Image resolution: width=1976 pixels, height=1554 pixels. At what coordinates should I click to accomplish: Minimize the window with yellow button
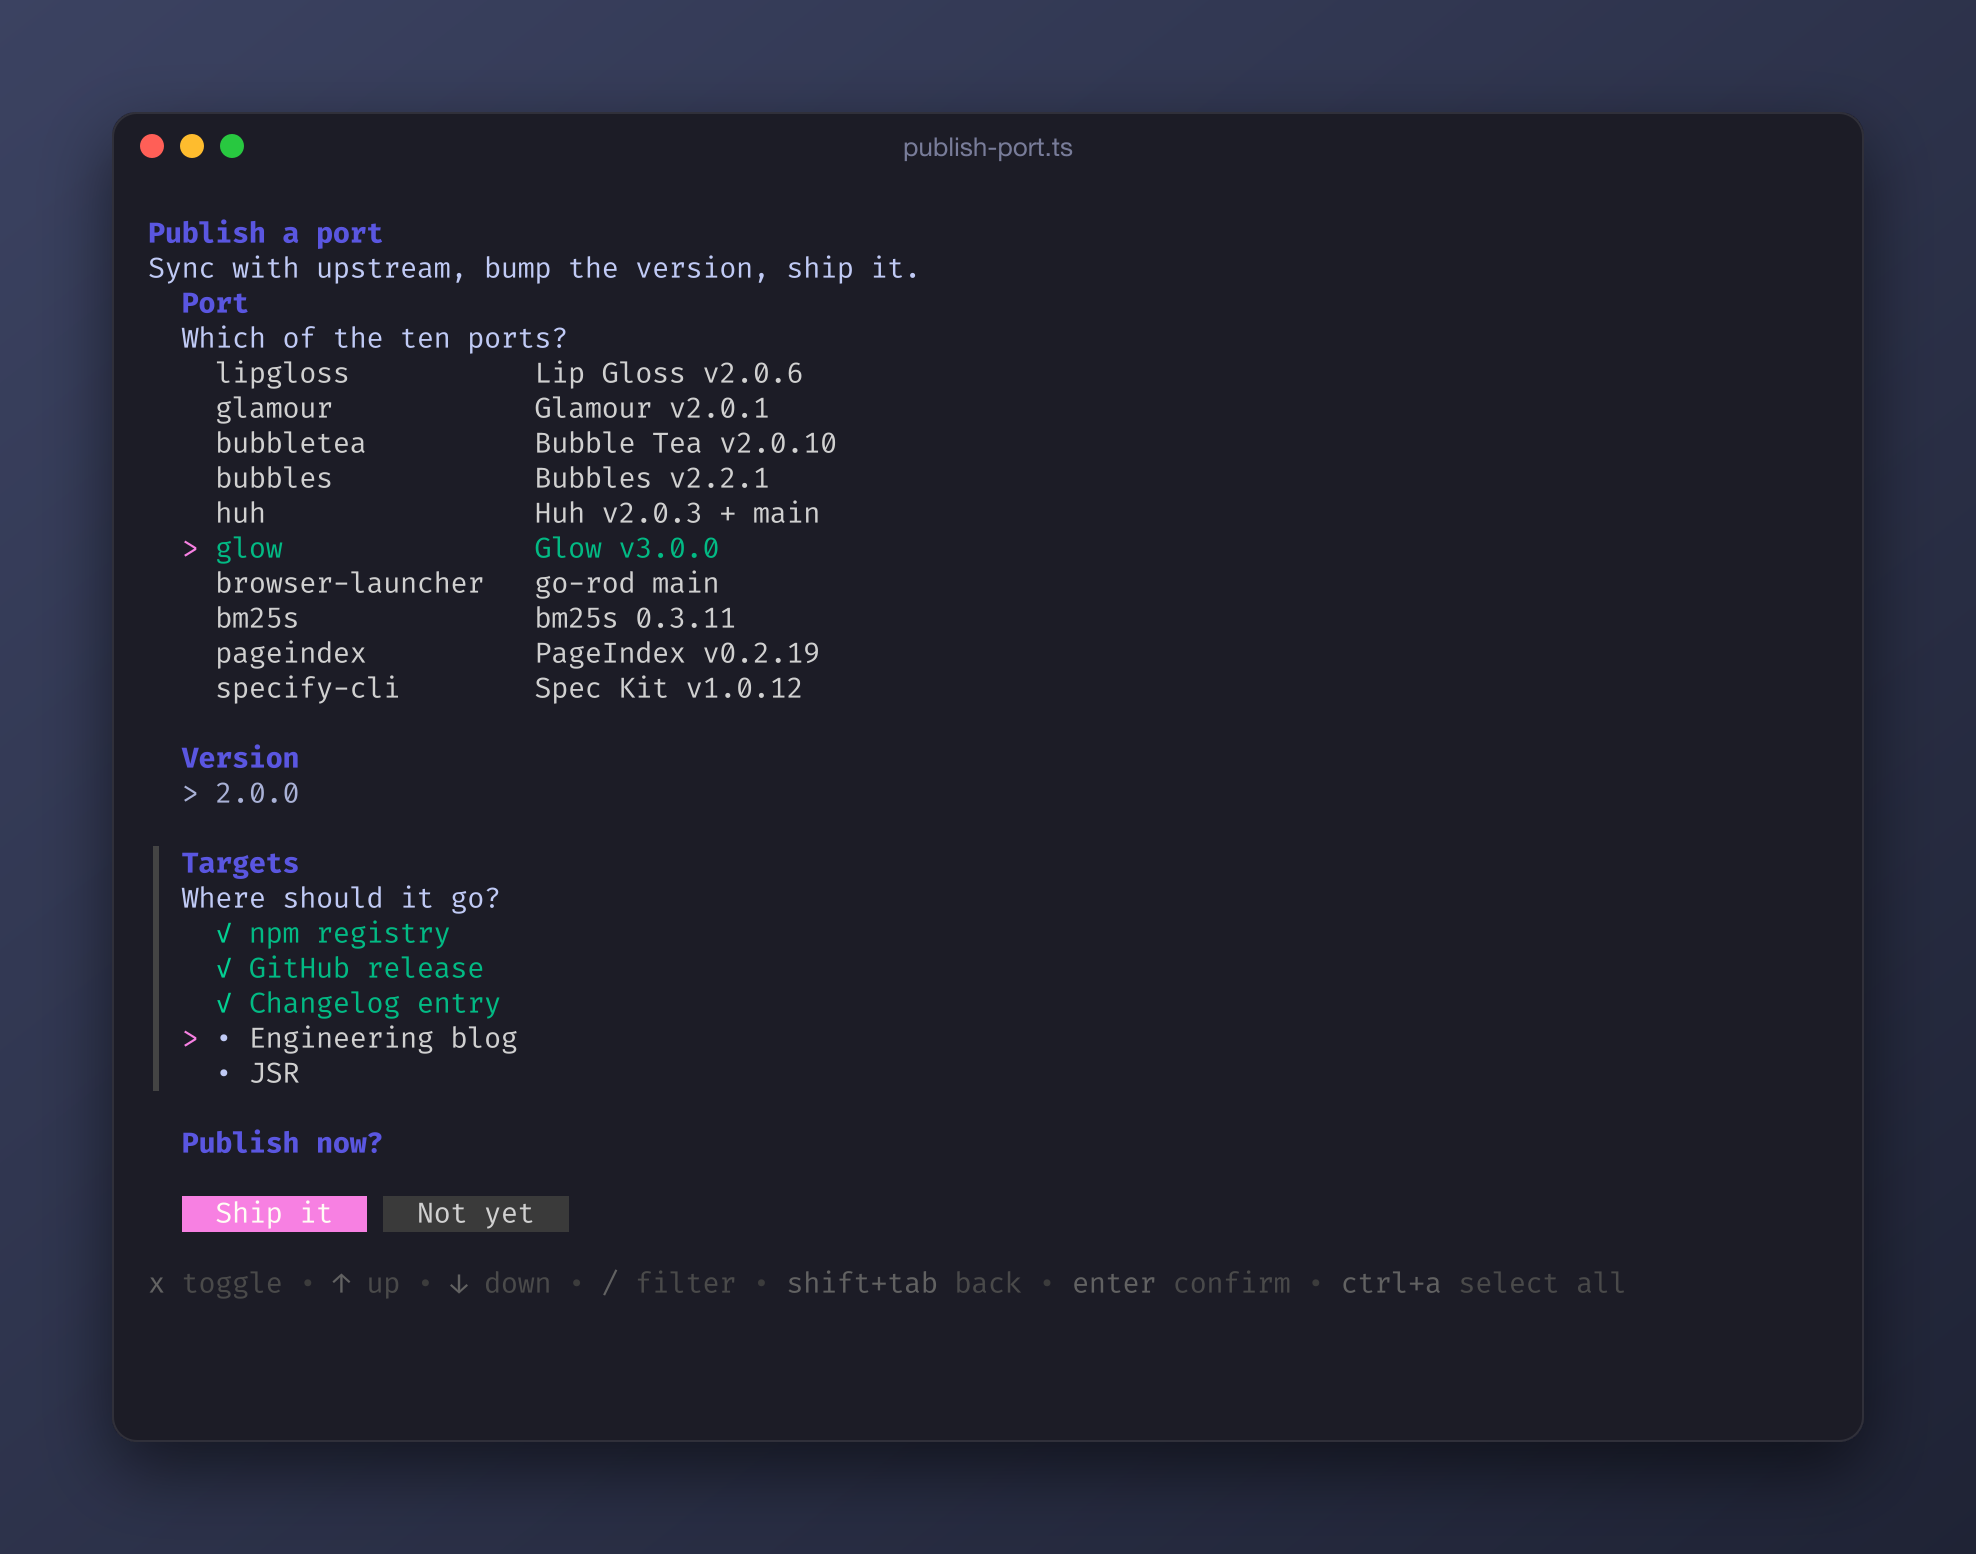pos(192,146)
